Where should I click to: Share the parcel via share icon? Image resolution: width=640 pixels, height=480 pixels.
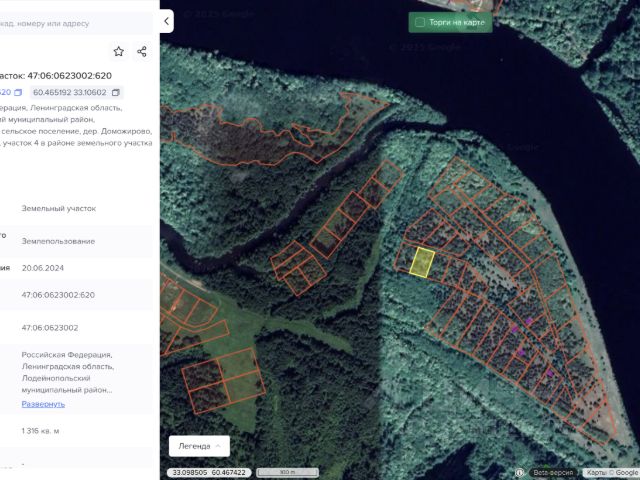(x=142, y=51)
